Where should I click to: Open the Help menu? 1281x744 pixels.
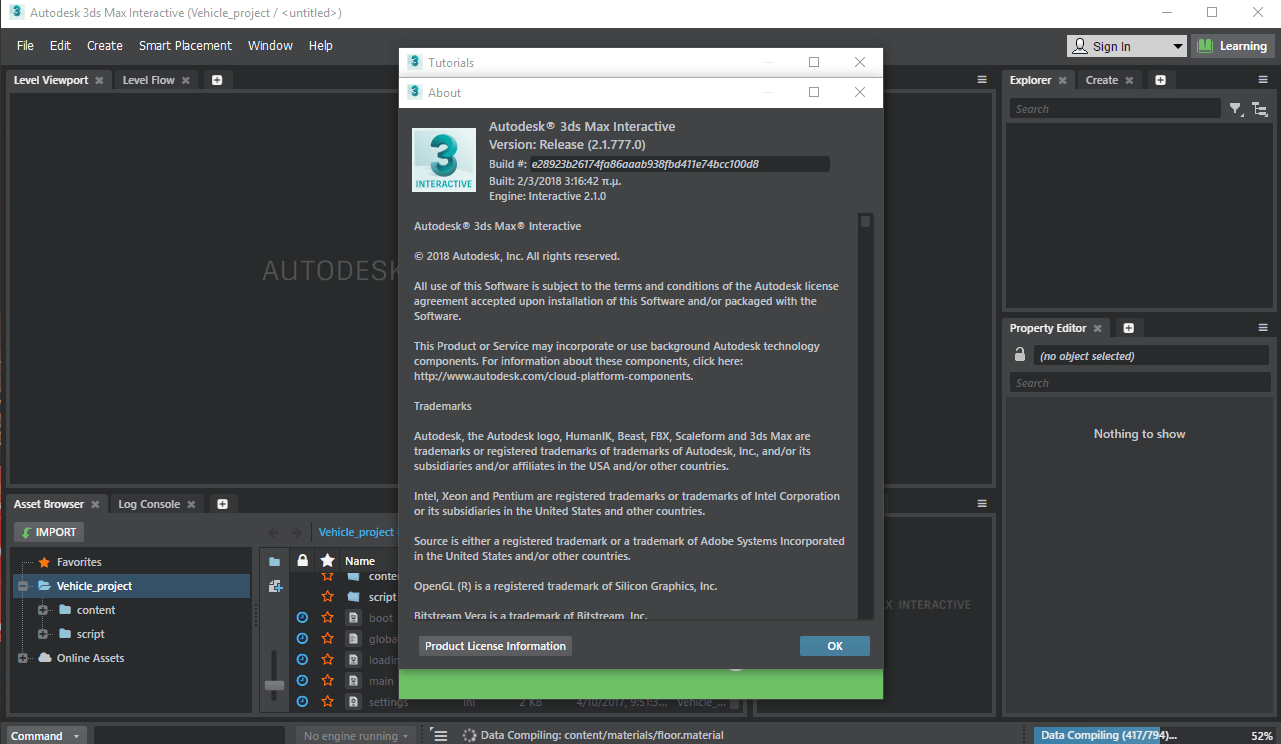[x=320, y=46]
